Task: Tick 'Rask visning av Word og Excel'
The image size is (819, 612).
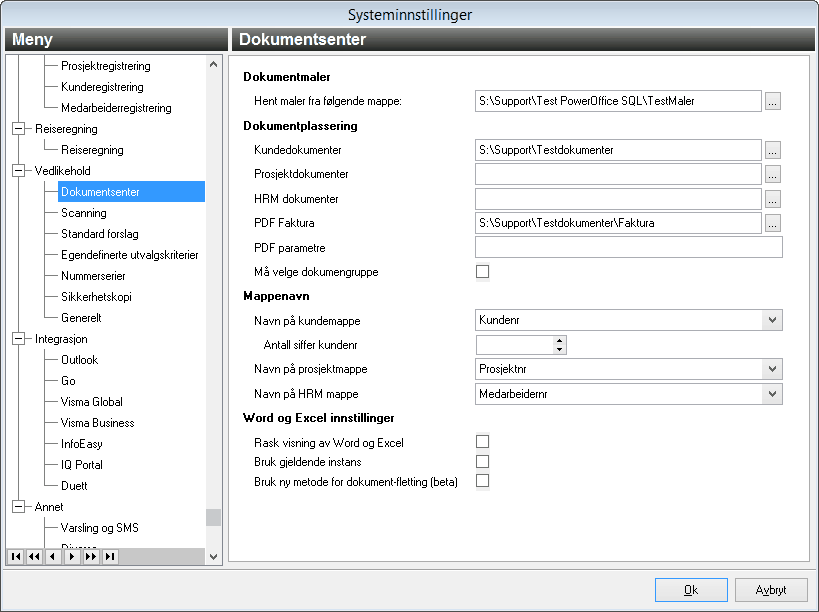Action: pos(483,442)
